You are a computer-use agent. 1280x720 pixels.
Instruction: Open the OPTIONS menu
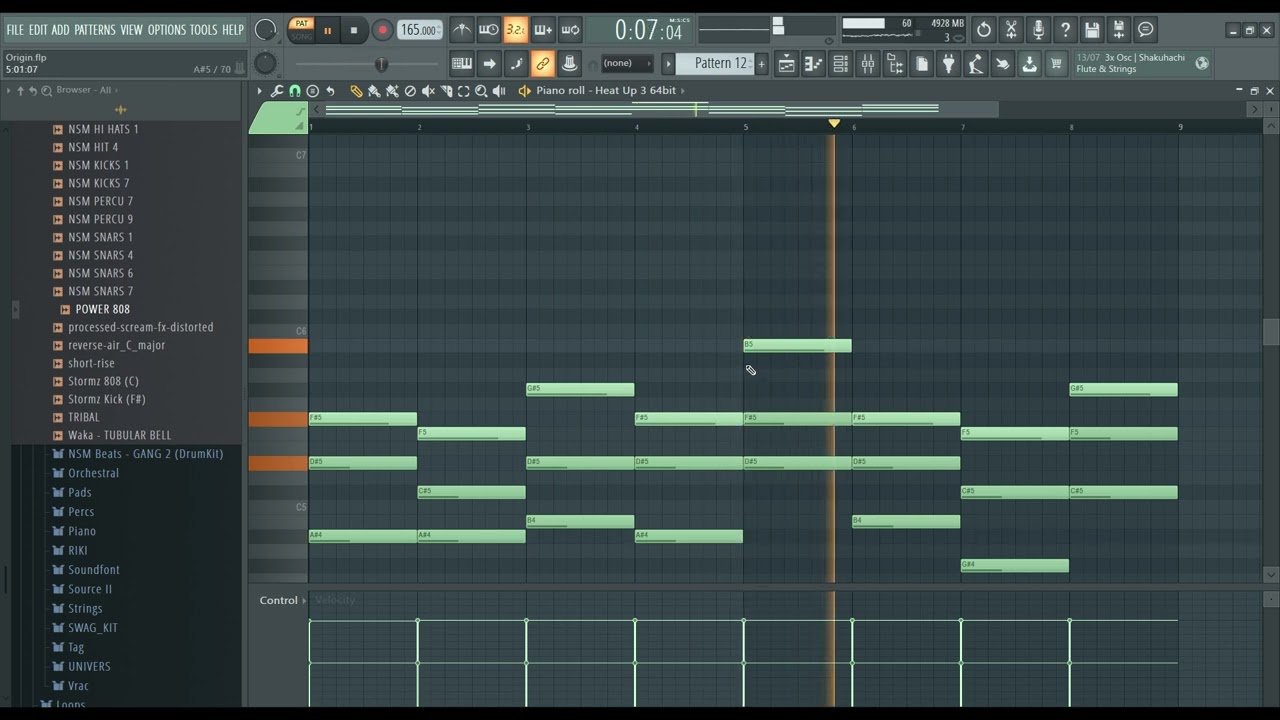167,30
